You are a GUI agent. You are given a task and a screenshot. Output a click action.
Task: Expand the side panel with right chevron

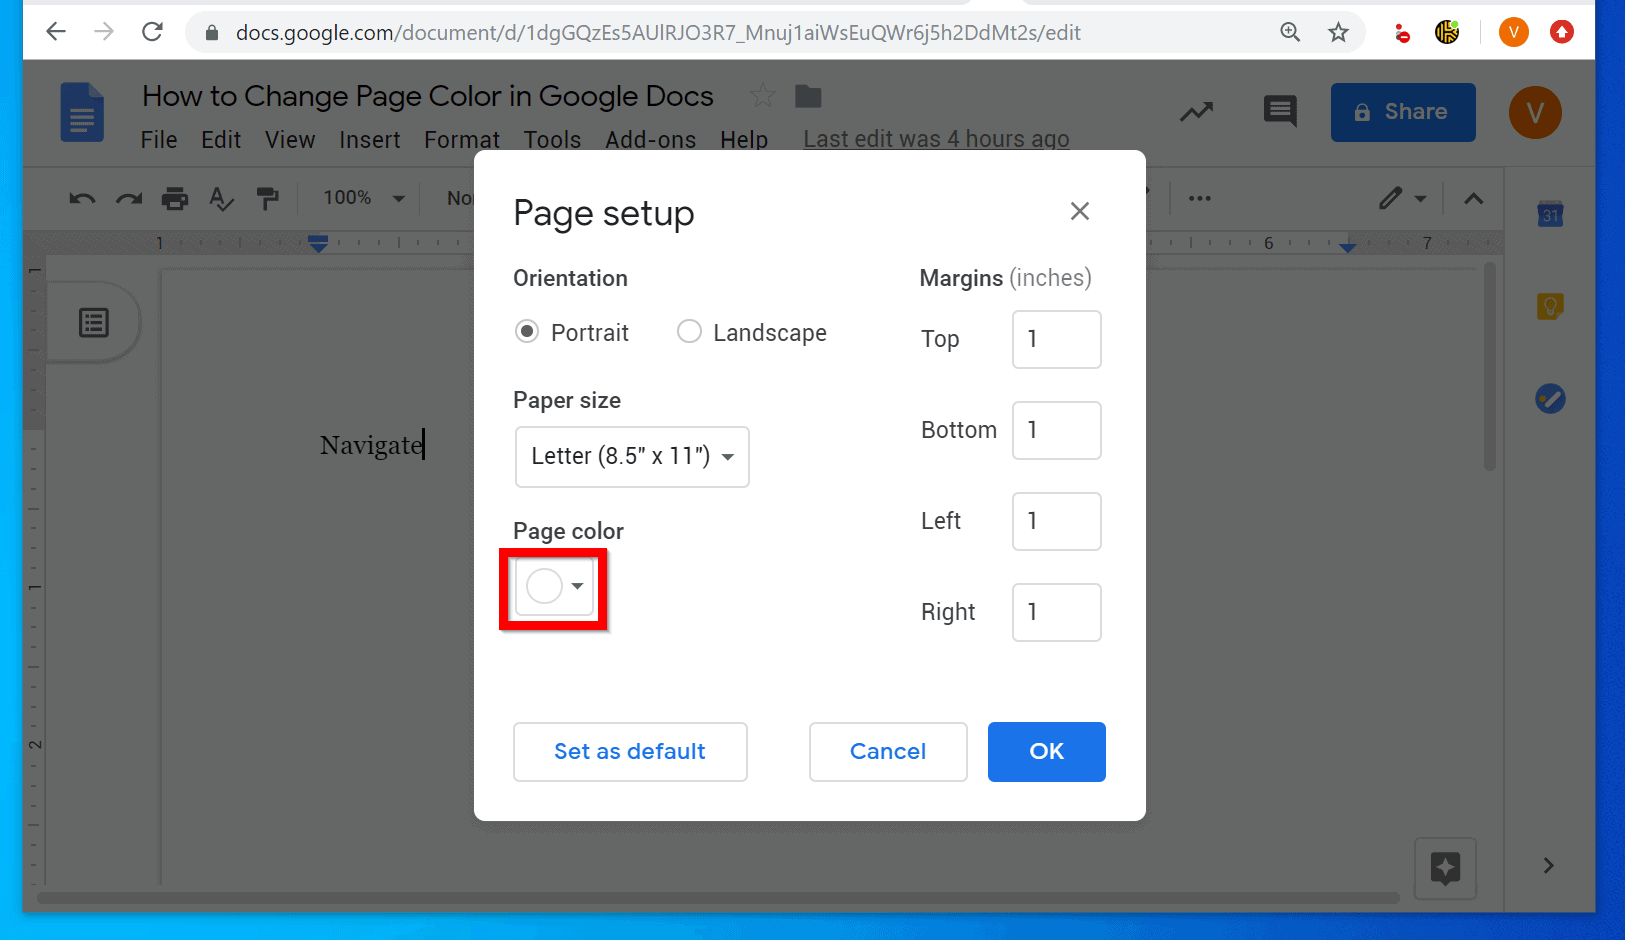pyautogui.click(x=1548, y=866)
